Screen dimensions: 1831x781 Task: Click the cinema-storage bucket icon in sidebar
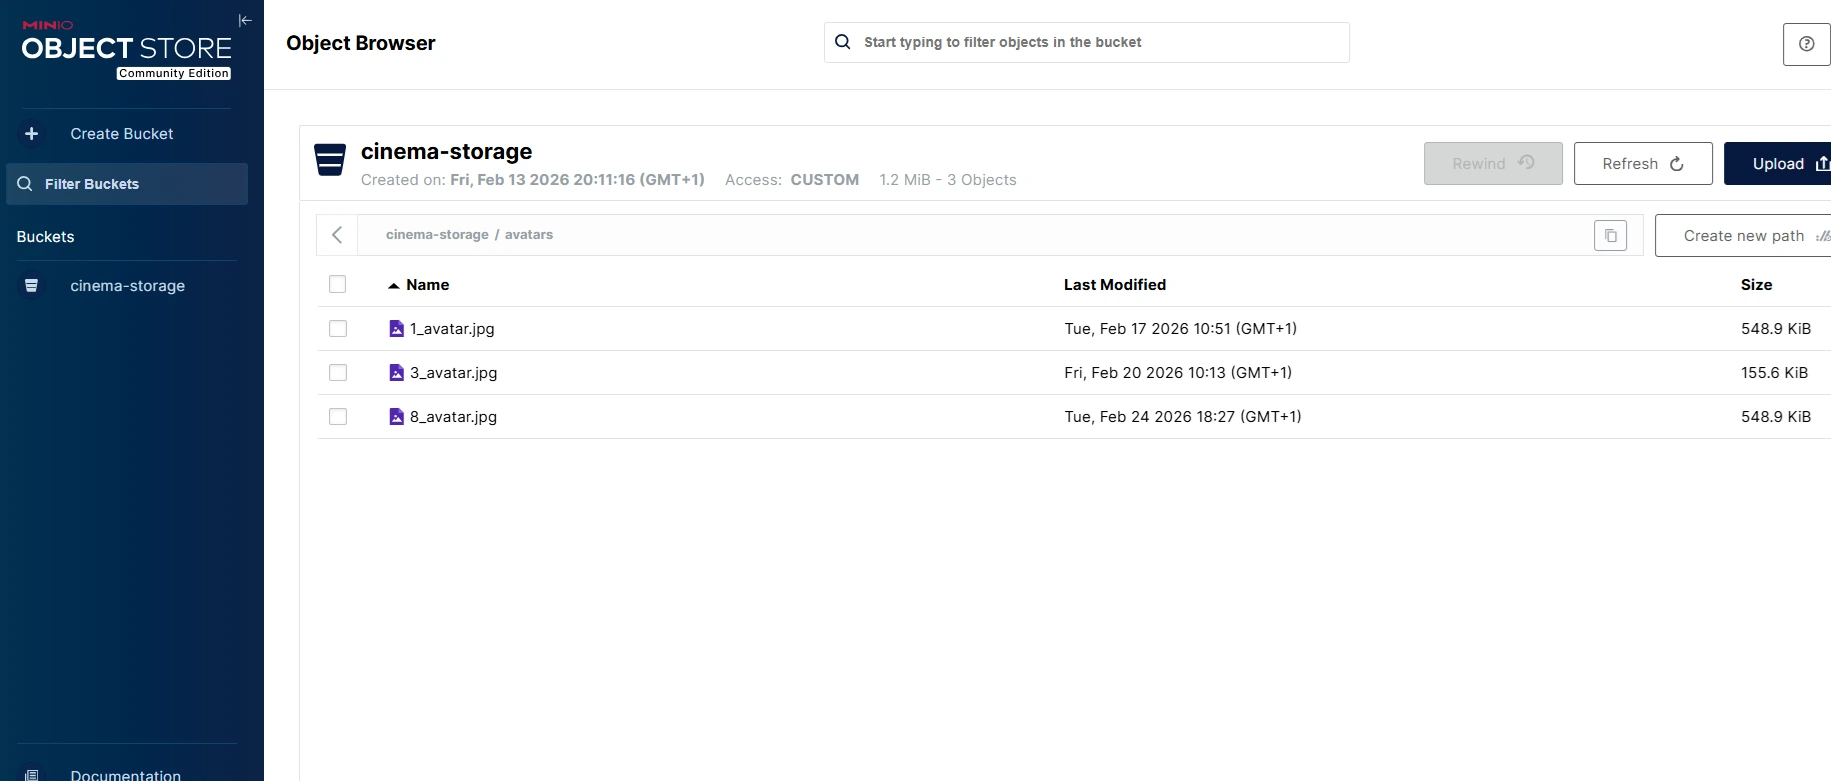(32, 286)
